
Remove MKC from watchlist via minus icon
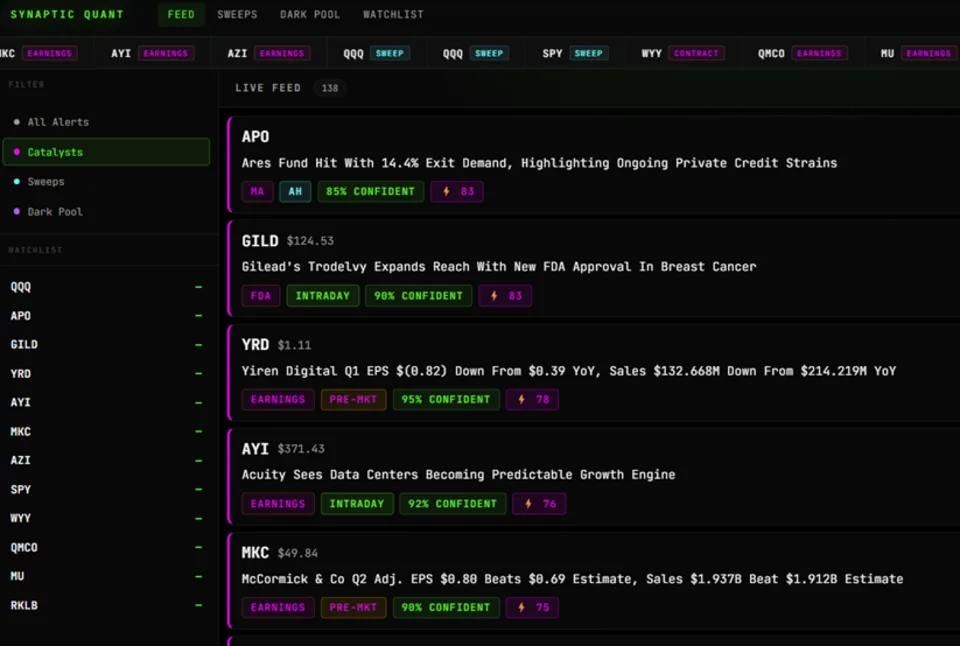tap(198, 431)
